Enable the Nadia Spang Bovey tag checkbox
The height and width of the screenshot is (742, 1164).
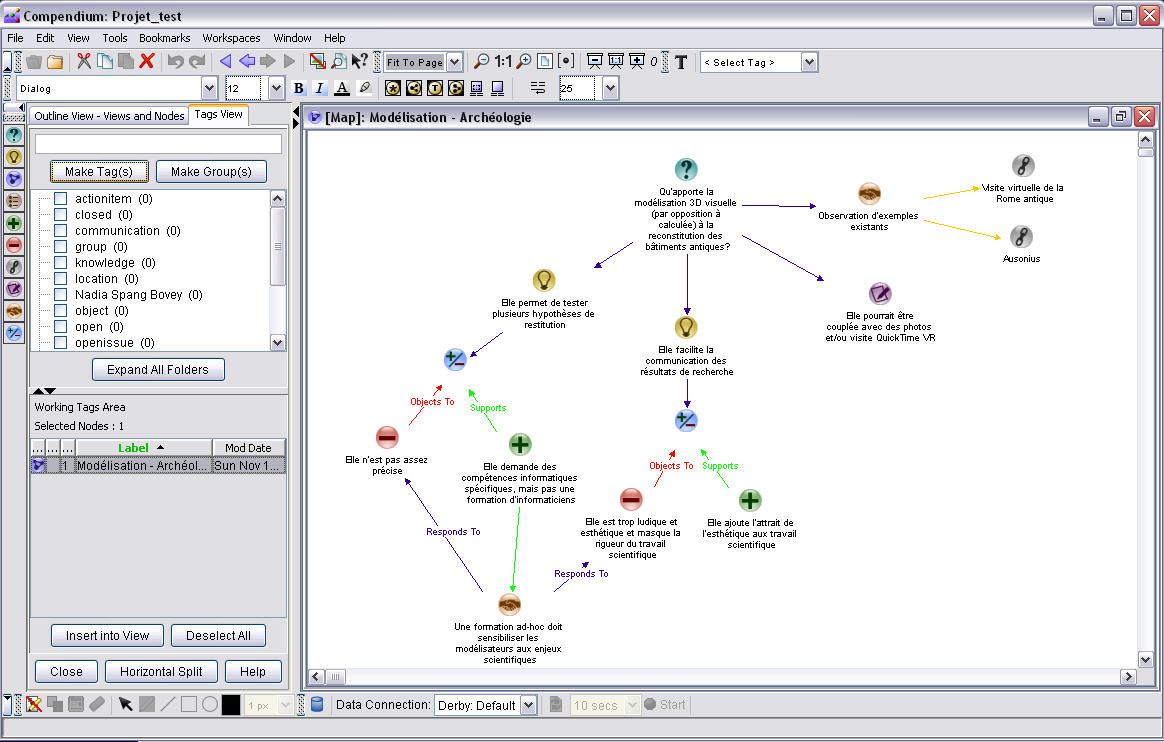click(x=61, y=295)
